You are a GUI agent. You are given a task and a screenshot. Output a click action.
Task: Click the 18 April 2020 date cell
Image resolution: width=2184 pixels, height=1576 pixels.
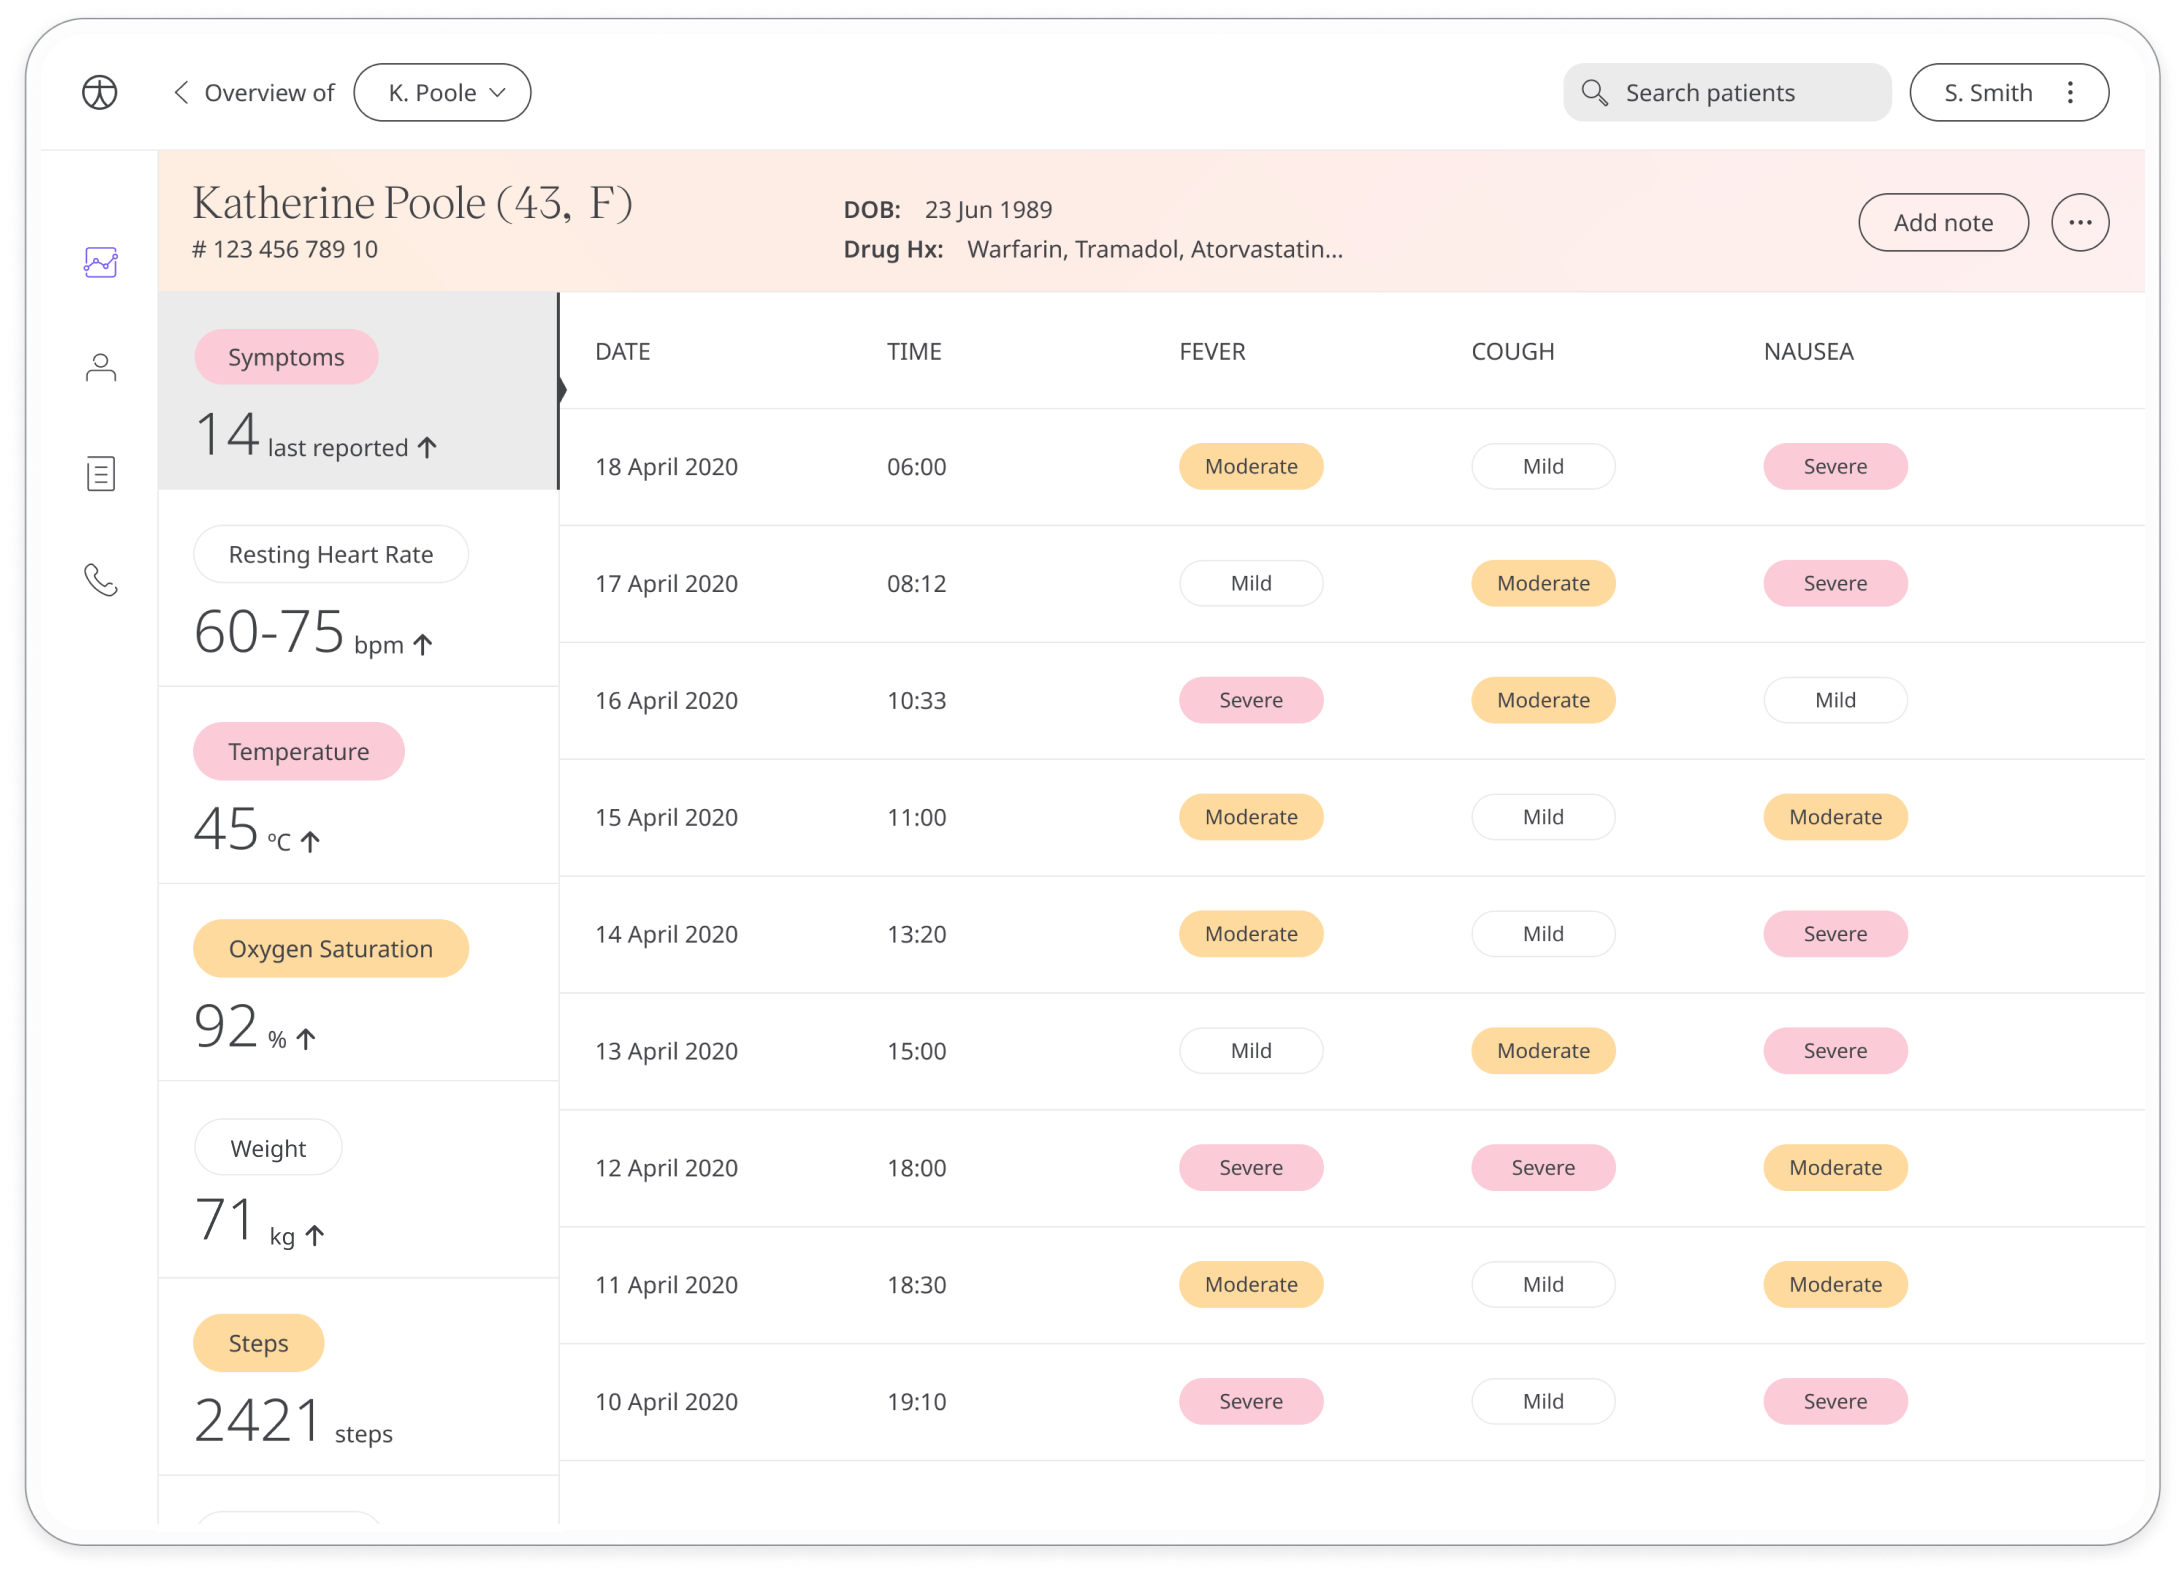[x=667, y=467]
